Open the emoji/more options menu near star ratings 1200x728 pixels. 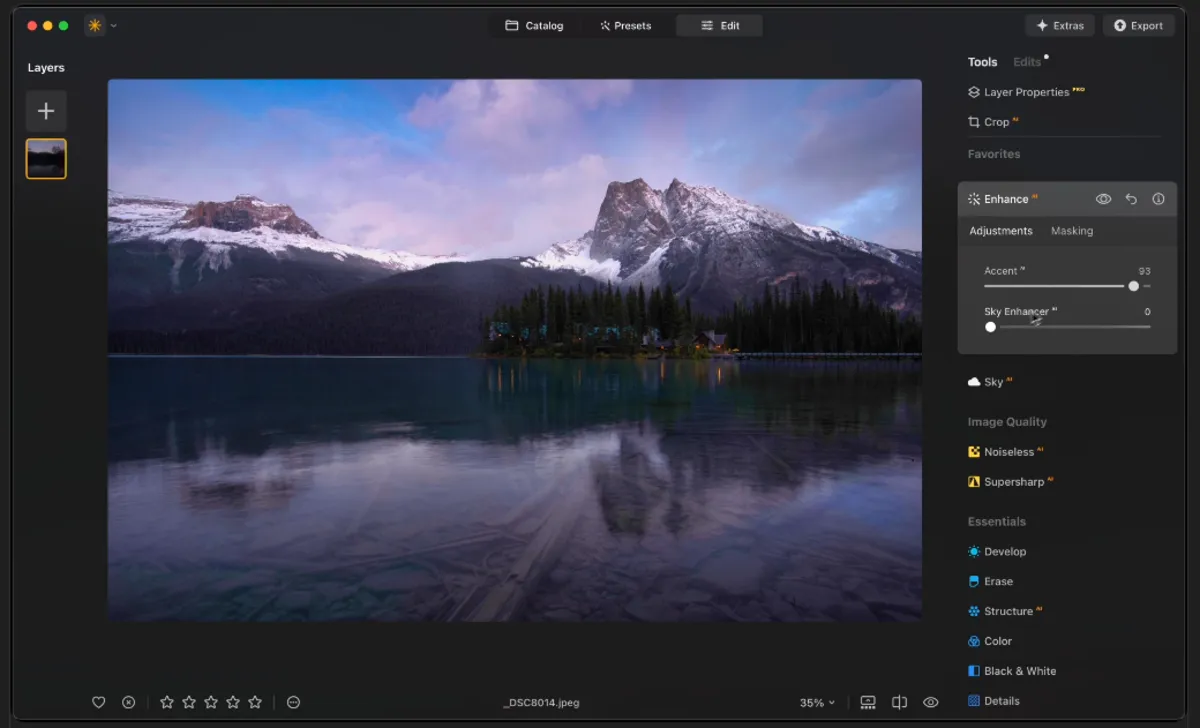(293, 702)
